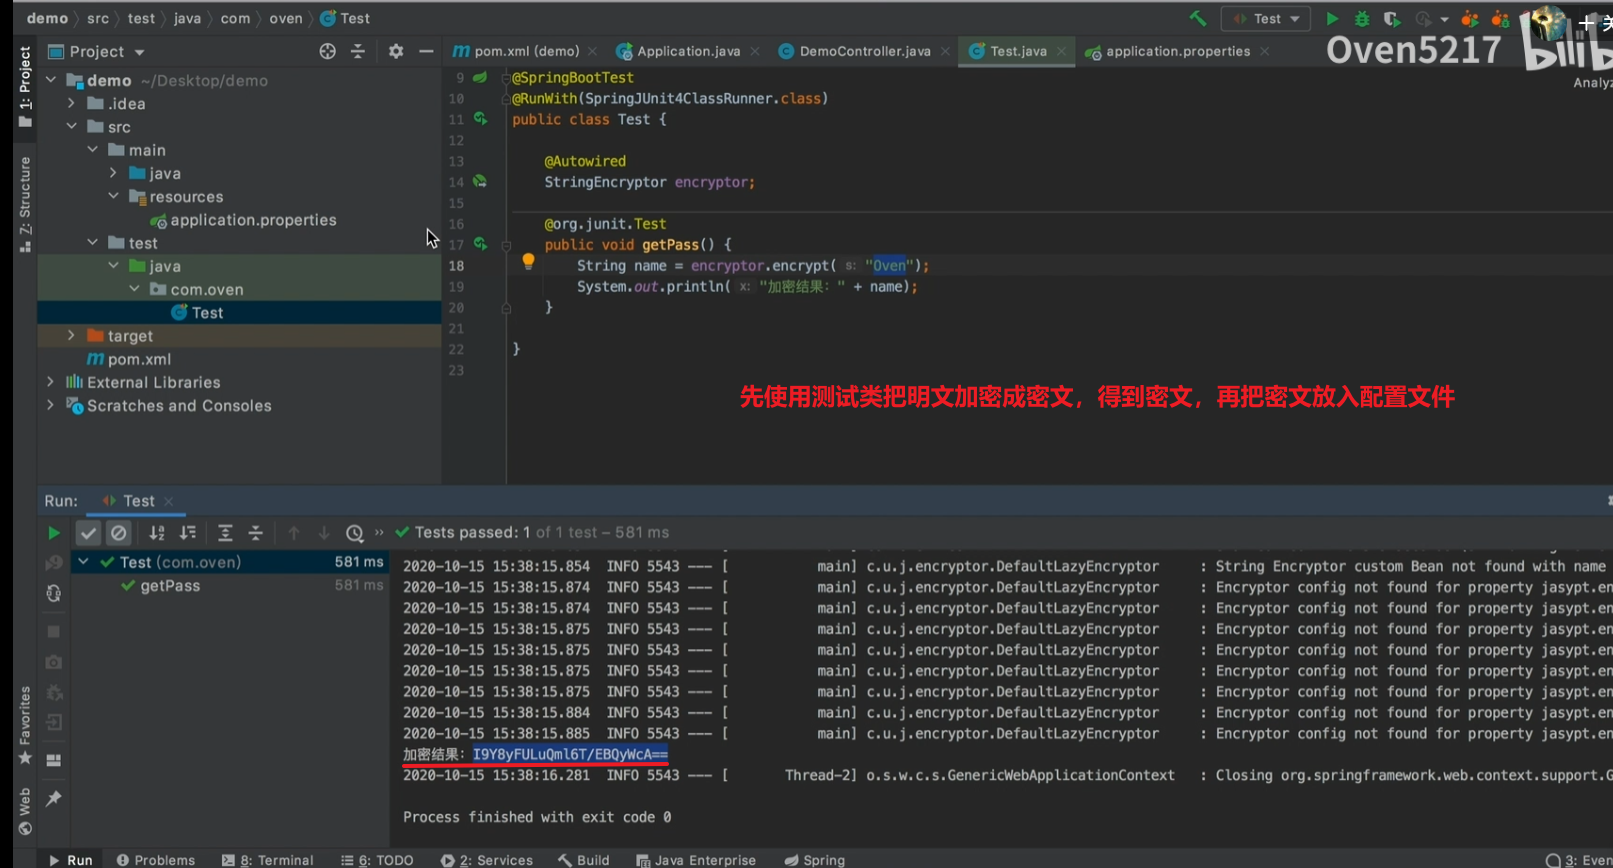
Task: Open test history clock icon
Action: (x=354, y=533)
